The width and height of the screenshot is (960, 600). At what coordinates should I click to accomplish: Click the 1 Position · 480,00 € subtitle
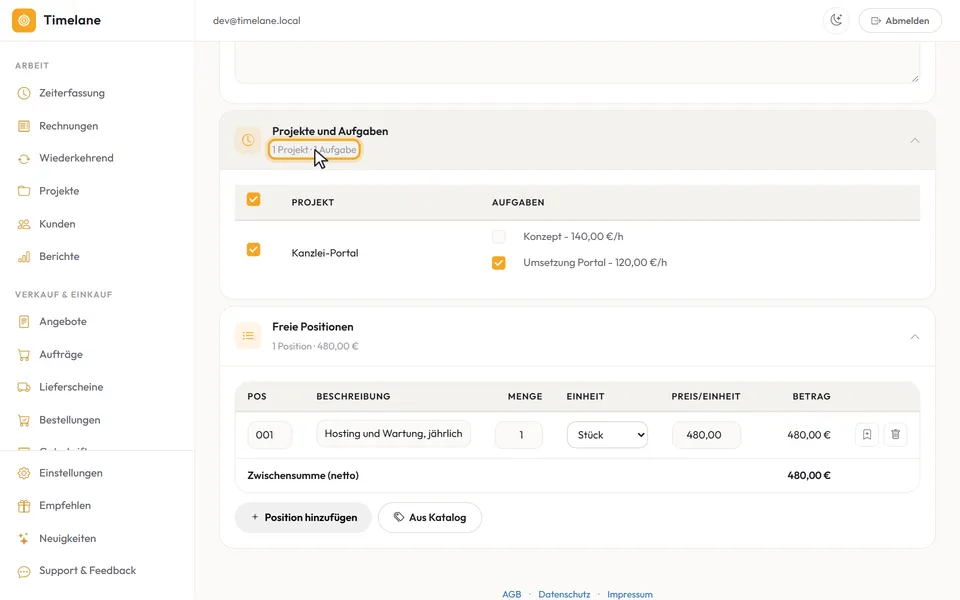tap(315, 347)
